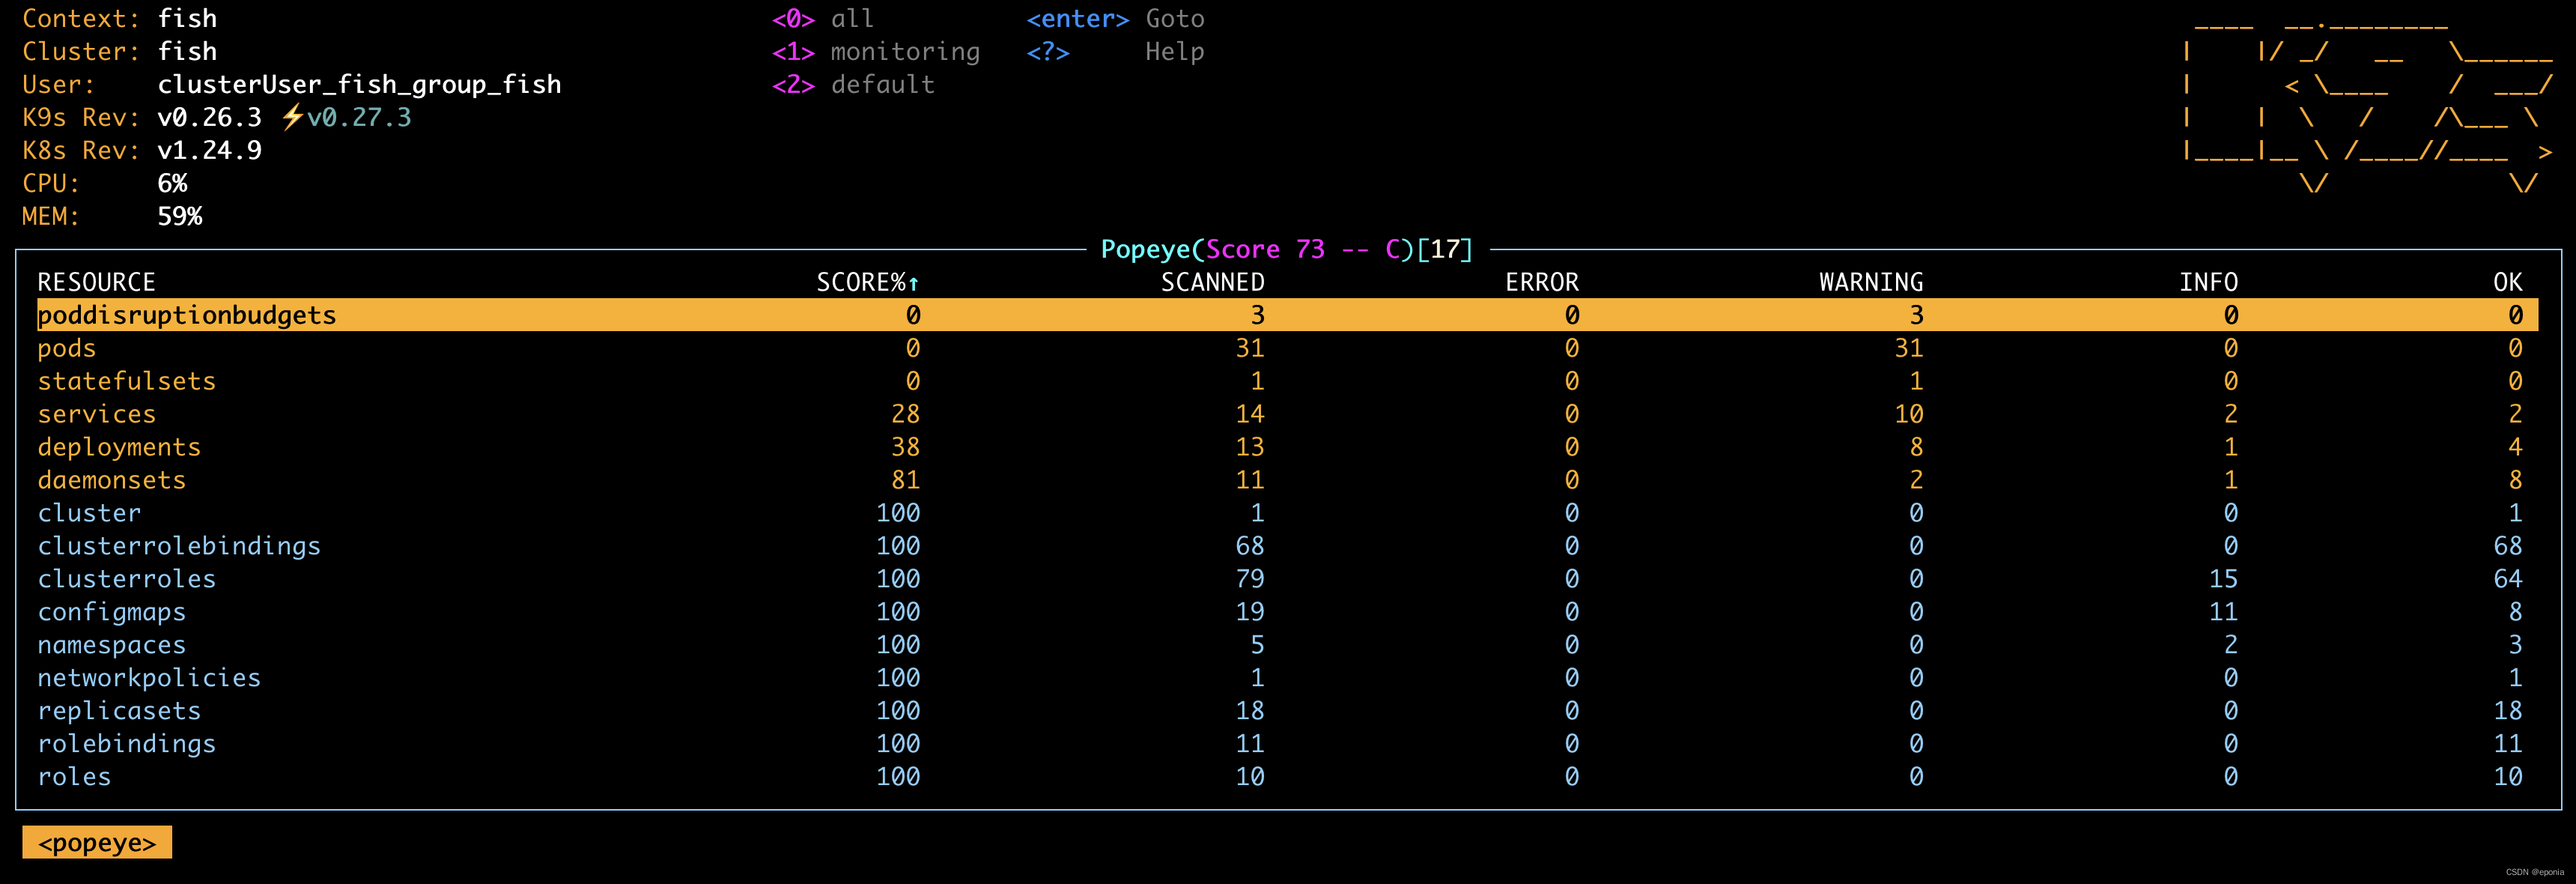Click the daemonsets score value 81

pyautogui.click(x=905, y=480)
